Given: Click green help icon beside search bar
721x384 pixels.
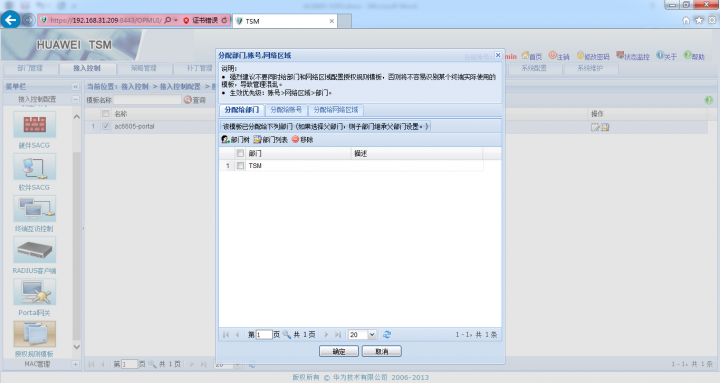Looking at the screenshot, I should 709,100.
